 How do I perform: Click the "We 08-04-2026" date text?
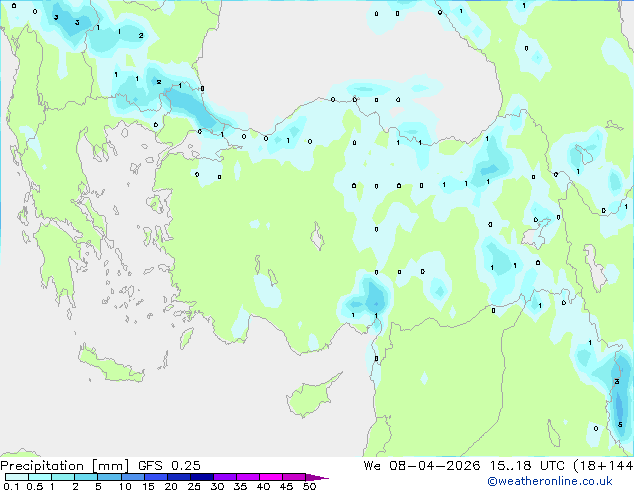pyautogui.click(x=422, y=466)
